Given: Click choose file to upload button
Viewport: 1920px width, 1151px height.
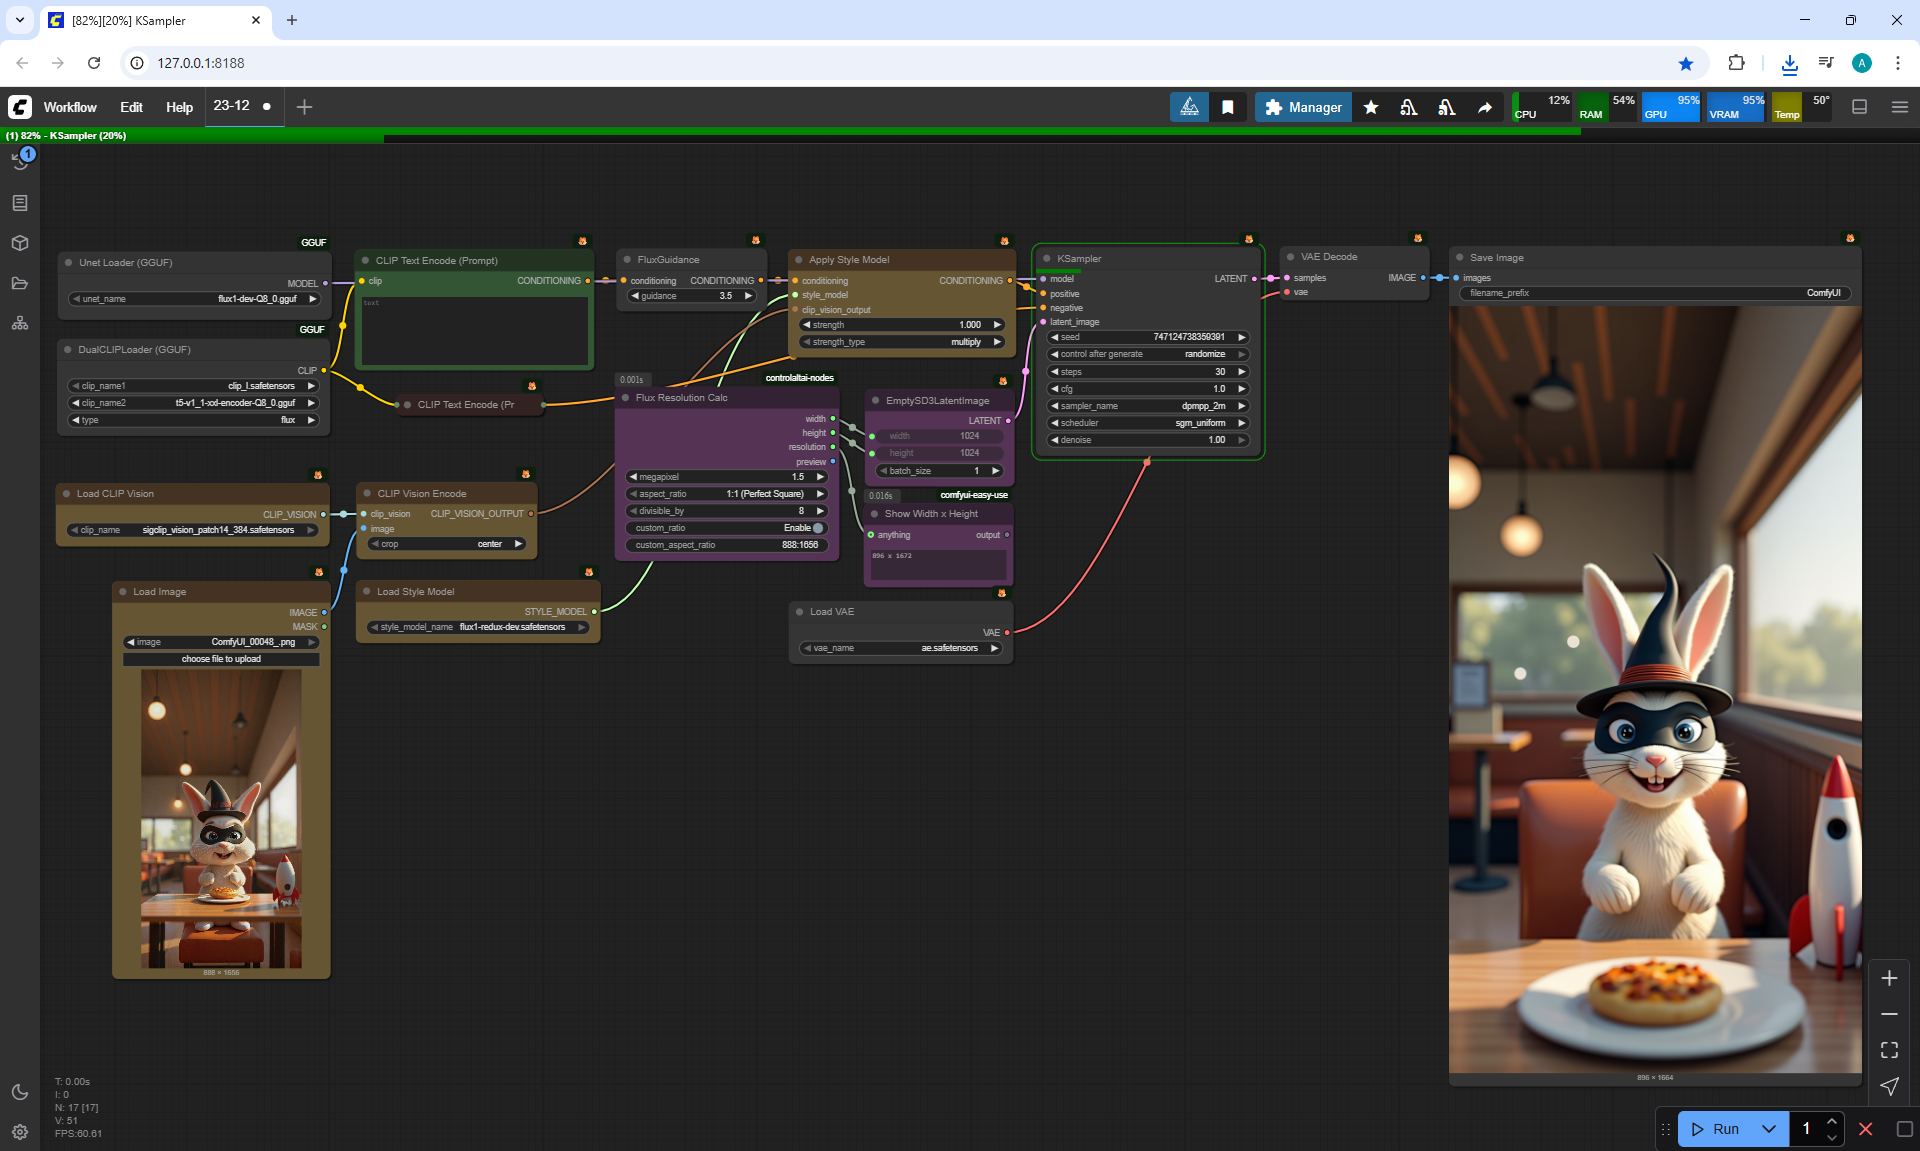Looking at the screenshot, I should (x=221, y=659).
